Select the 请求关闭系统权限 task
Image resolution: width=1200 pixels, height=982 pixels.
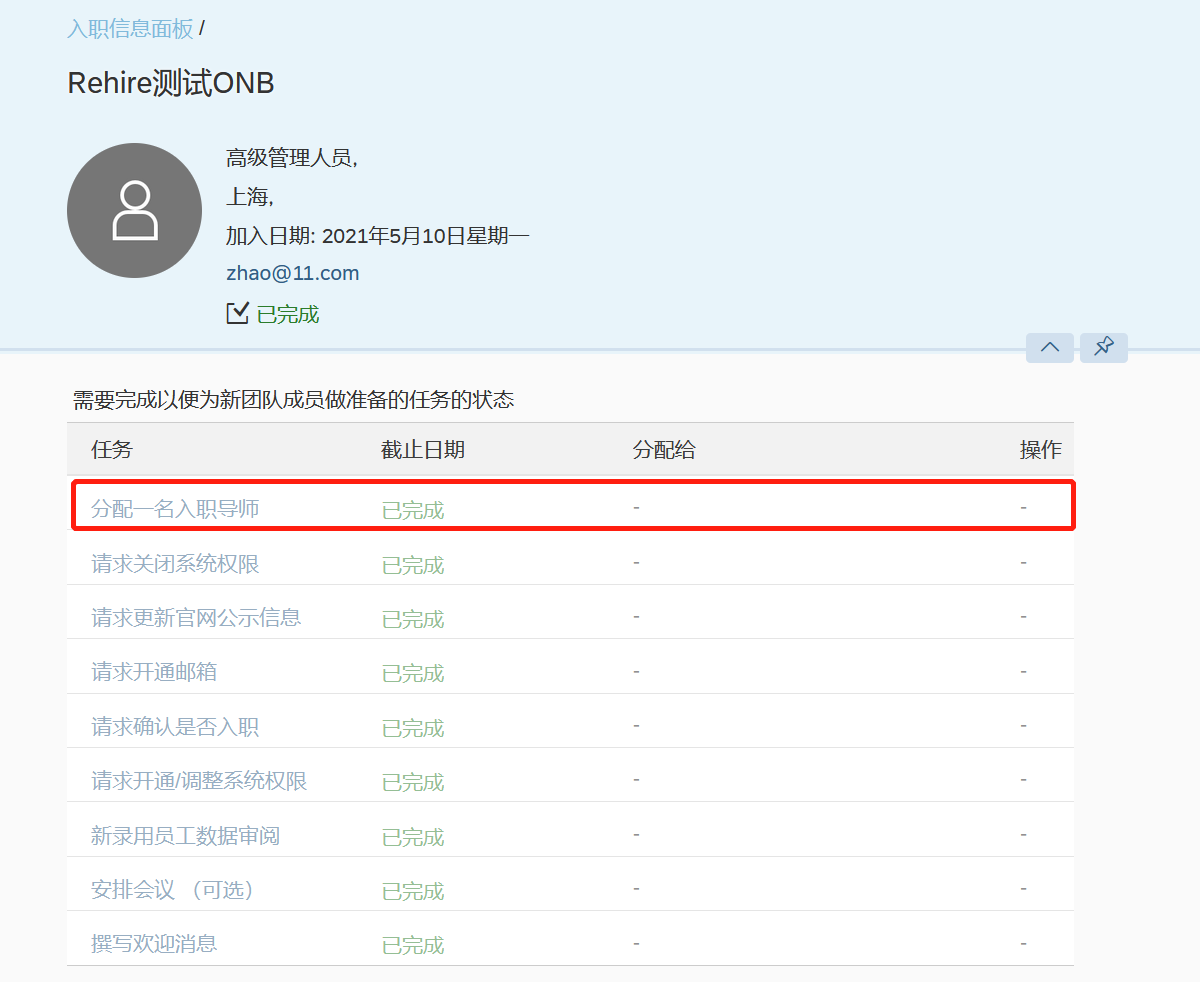175,564
